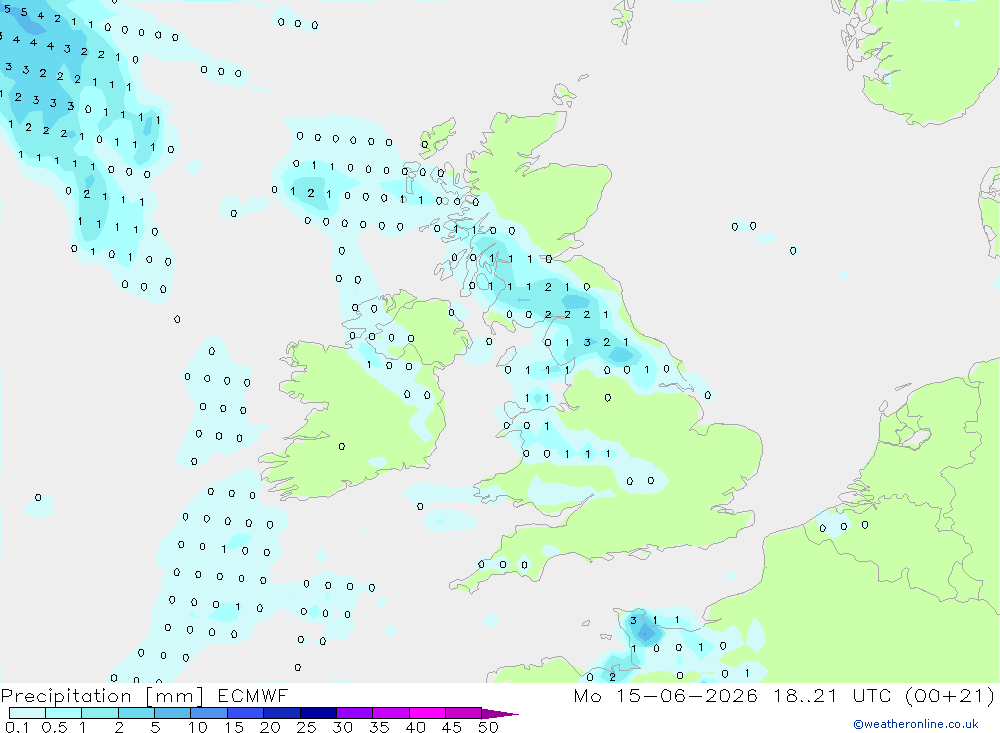1000x733 pixels.
Task: Select the 25–30 mm legend swatch
Action: click(x=318, y=713)
